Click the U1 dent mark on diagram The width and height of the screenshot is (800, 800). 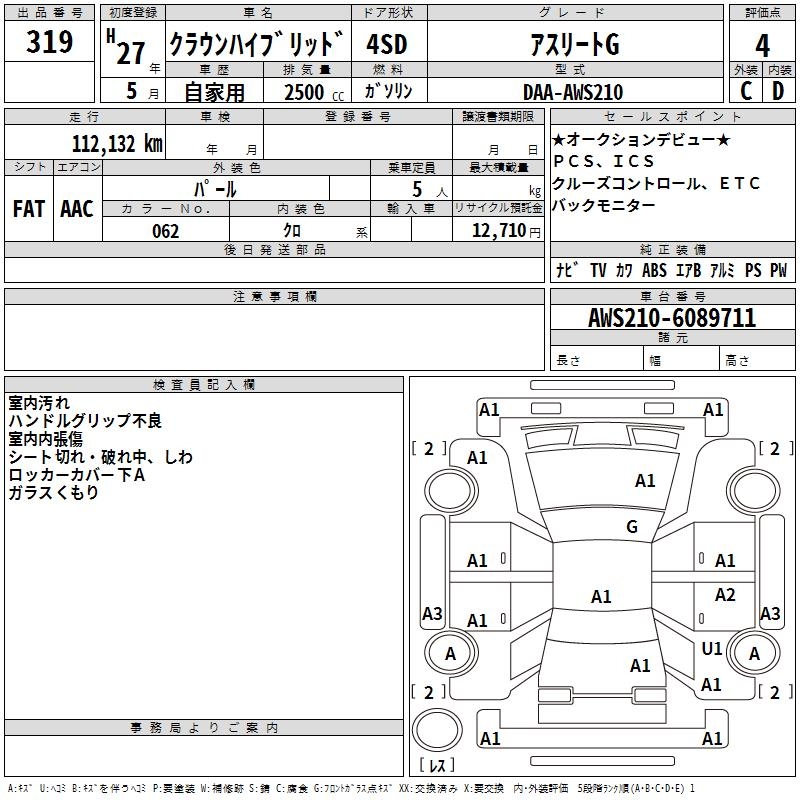pyautogui.click(x=712, y=649)
